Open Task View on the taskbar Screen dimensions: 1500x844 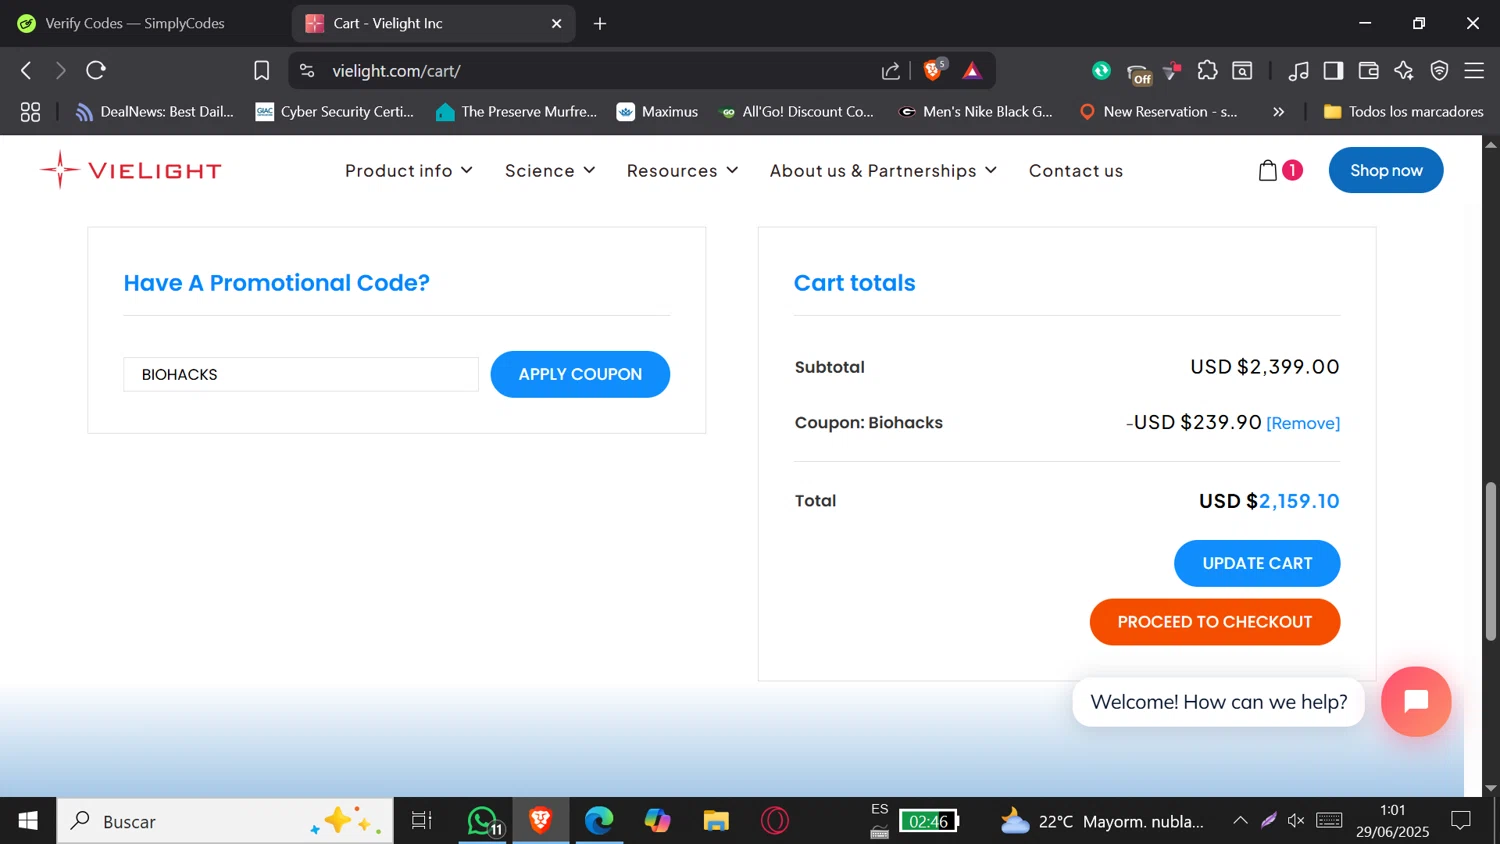pos(422,821)
